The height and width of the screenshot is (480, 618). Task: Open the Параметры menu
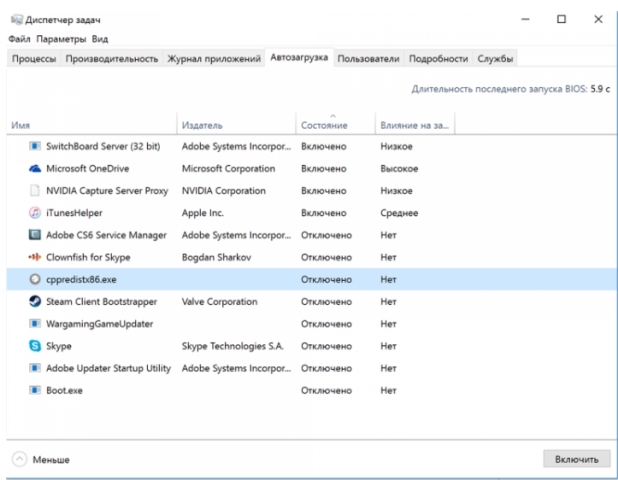click(x=61, y=39)
